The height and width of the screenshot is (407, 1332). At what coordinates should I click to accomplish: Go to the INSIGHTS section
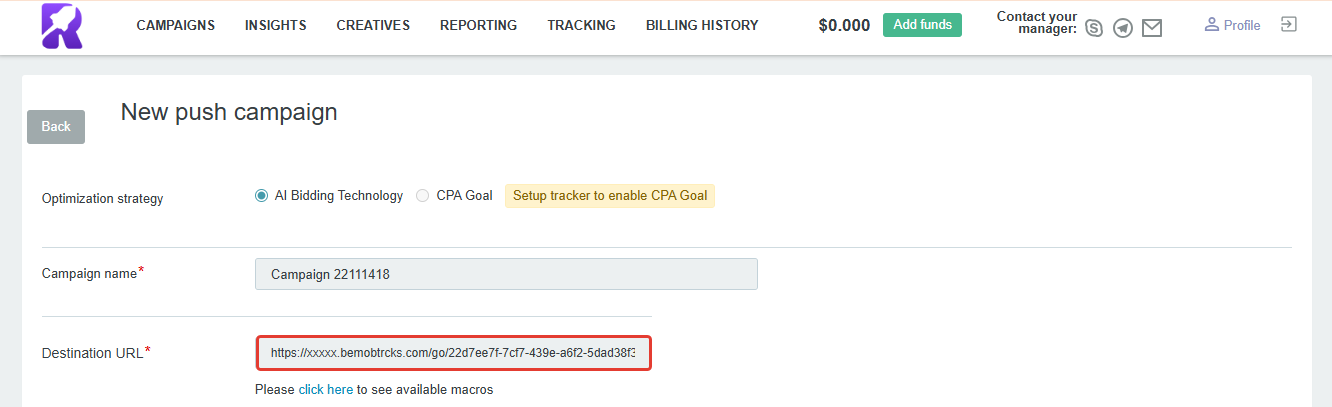click(276, 25)
